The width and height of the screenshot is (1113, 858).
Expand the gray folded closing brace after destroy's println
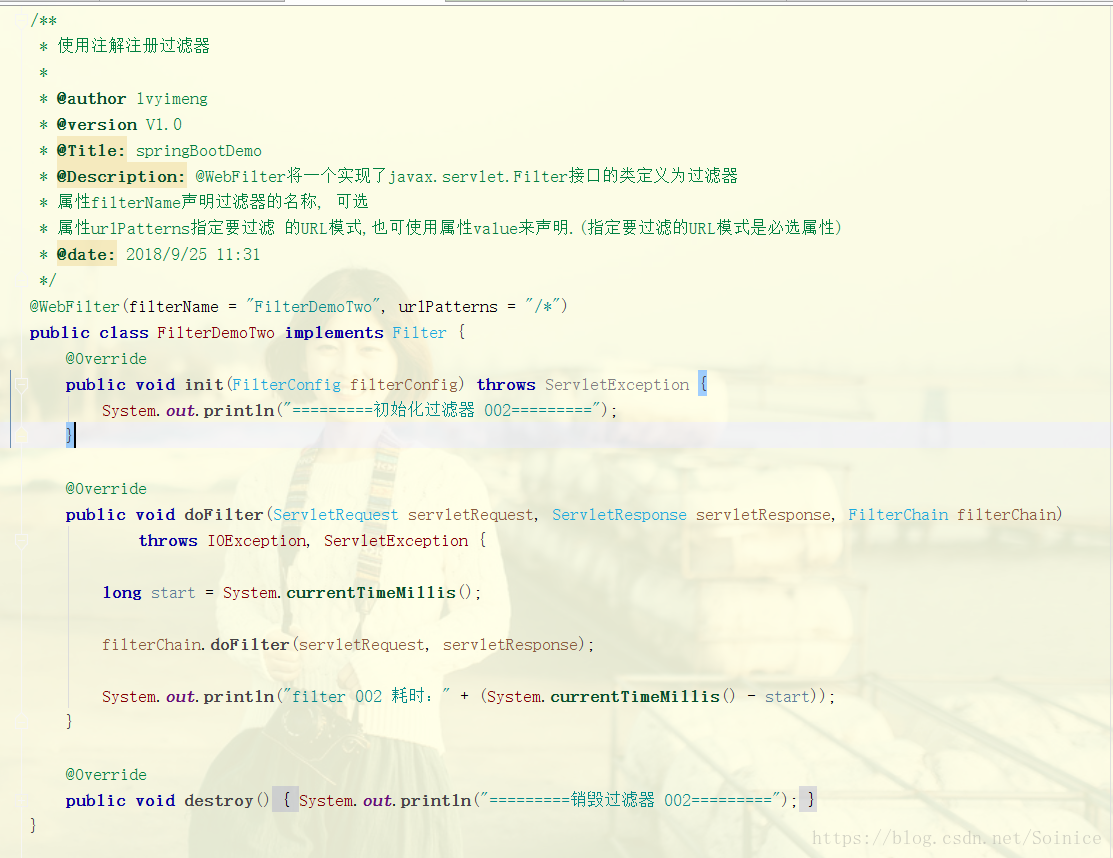(809, 800)
